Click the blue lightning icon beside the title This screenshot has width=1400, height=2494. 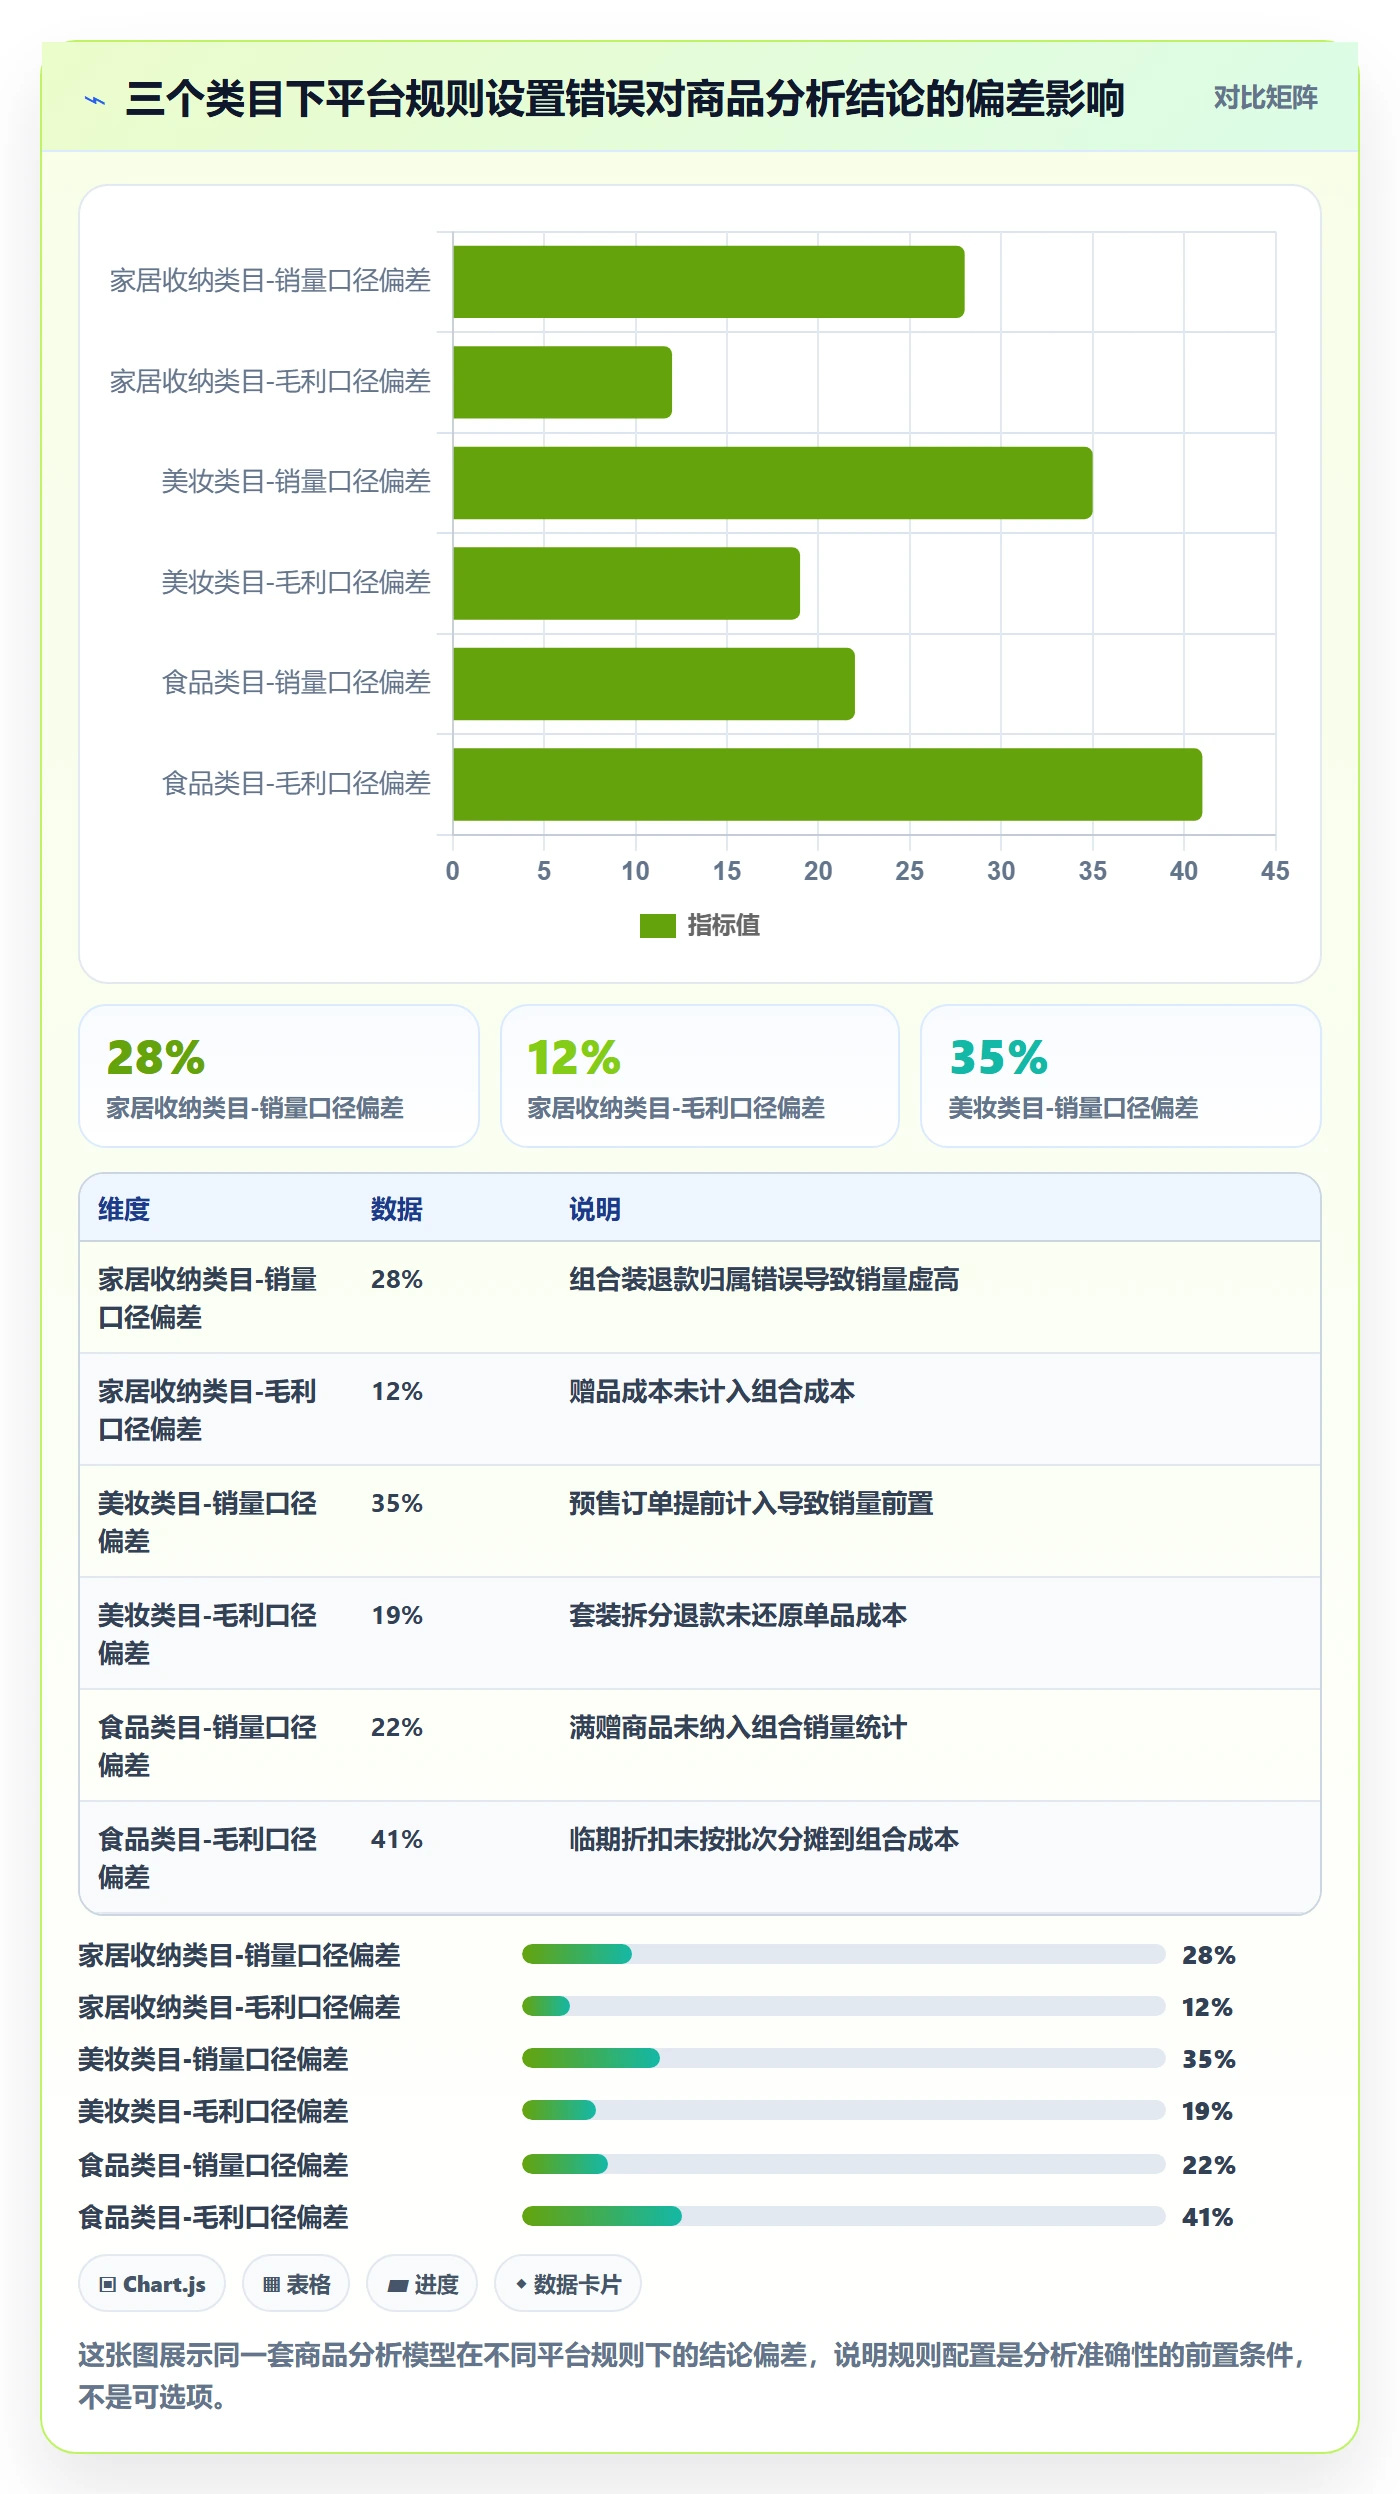[x=95, y=100]
